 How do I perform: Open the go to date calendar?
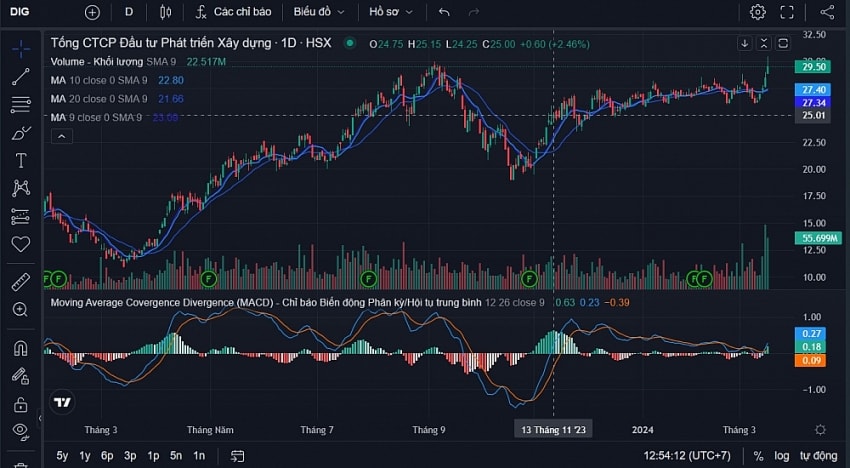[x=237, y=456]
